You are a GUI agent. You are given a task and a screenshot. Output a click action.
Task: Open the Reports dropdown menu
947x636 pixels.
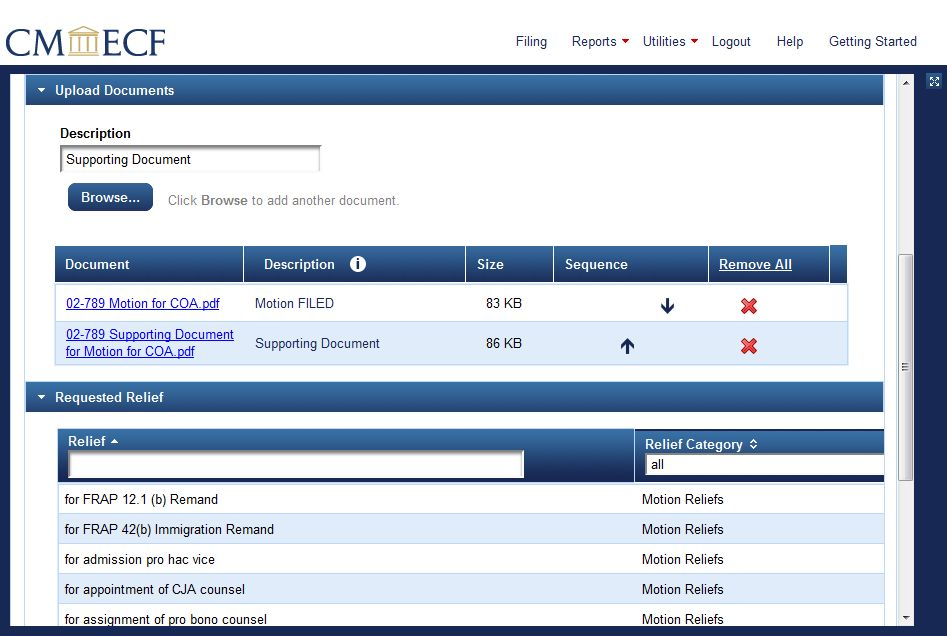pos(600,41)
